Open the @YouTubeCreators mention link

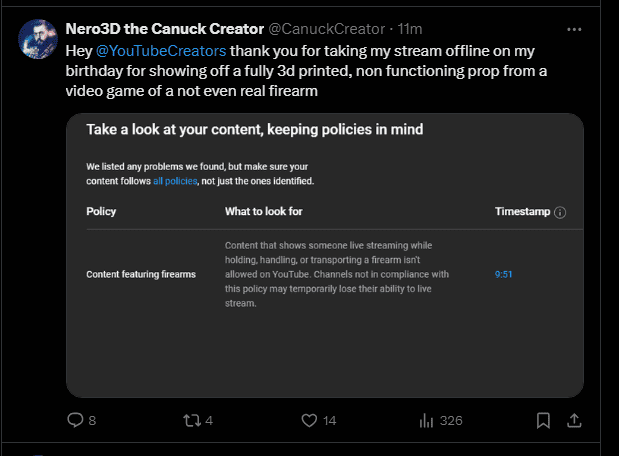pos(161,51)
